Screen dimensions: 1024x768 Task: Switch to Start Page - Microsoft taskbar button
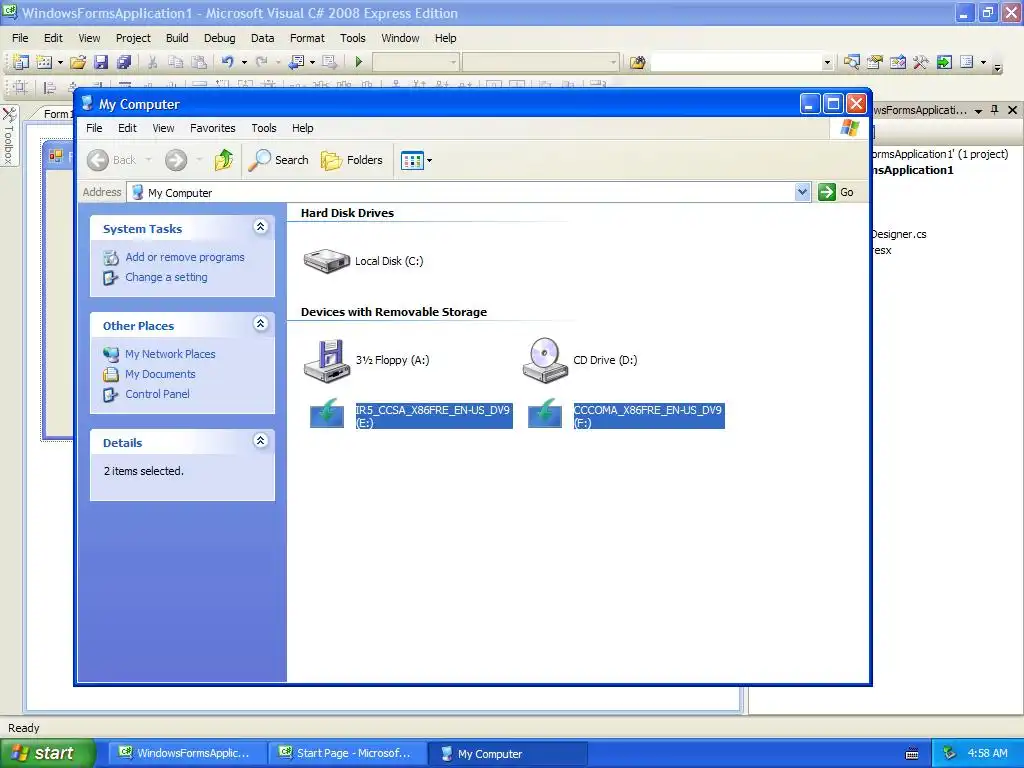click(346, 753)
